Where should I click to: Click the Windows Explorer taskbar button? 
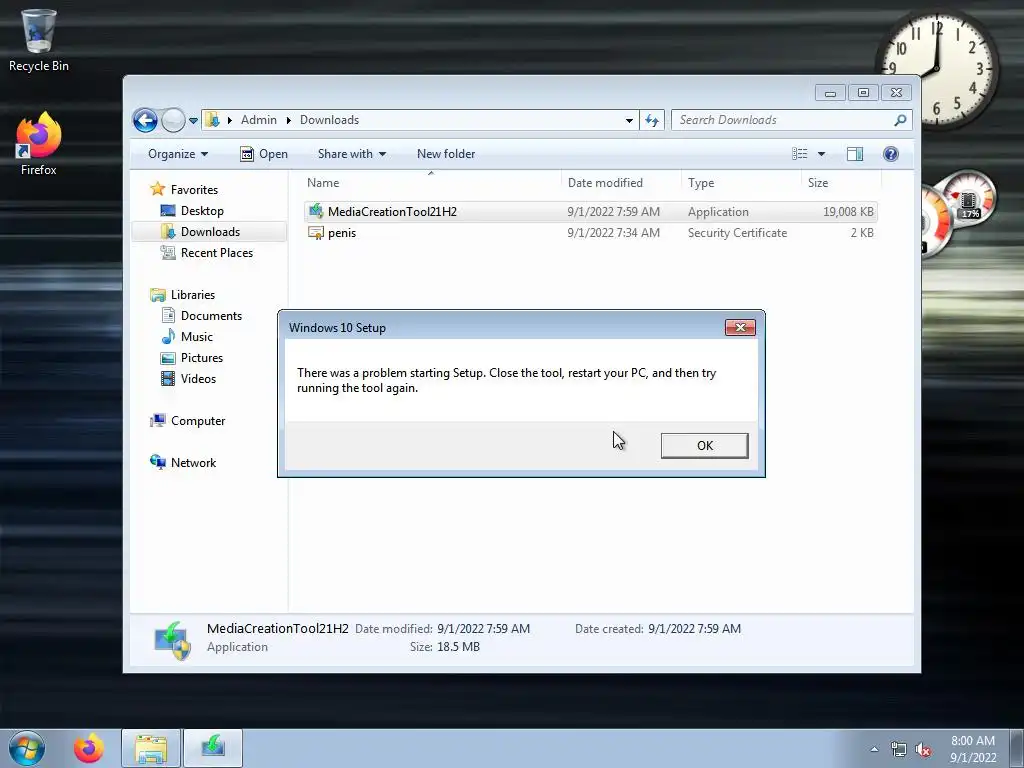coord(151,748)
